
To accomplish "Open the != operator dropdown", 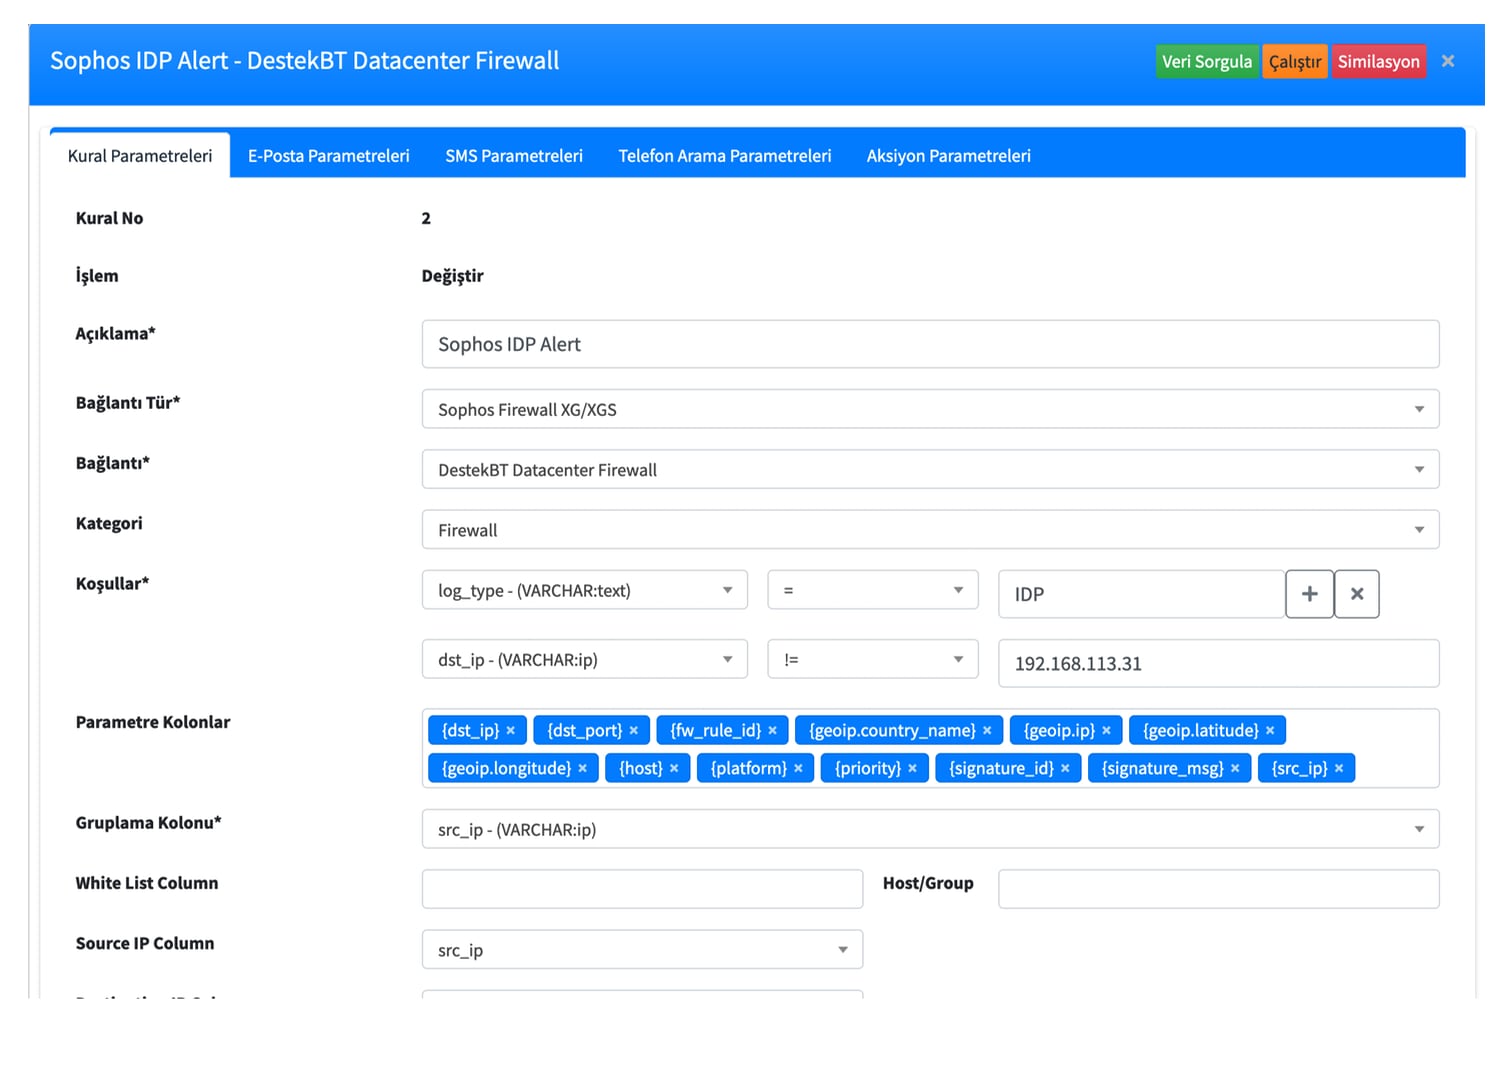I will click(872, 659).
